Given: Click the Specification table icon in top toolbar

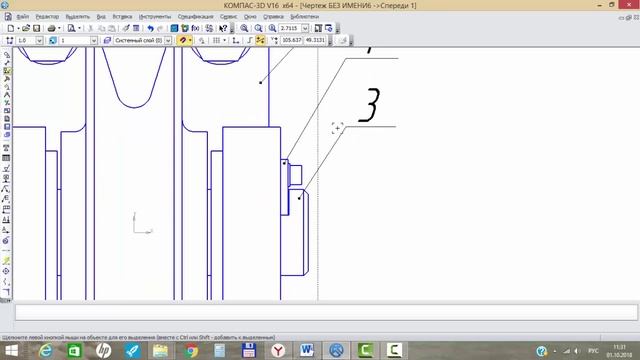Looking at the screenshot, I should click(136, 28).
